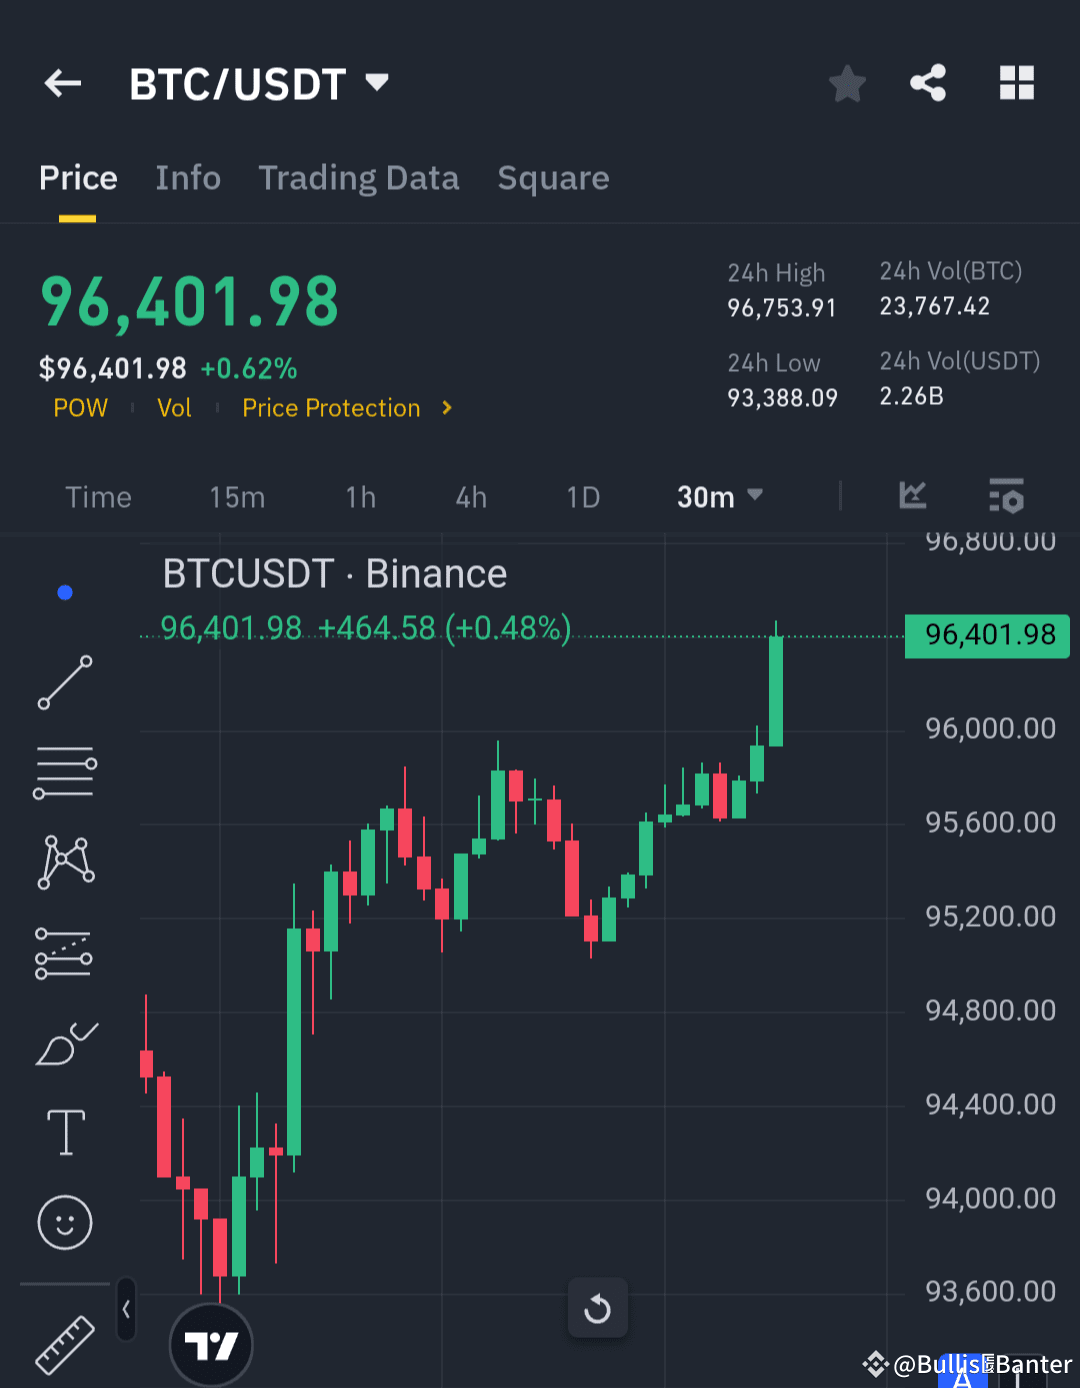Toggle the POW tag filter
Image resolution: width=1080 pixels, height=1388 pixels.
click(x=80, y=407)
